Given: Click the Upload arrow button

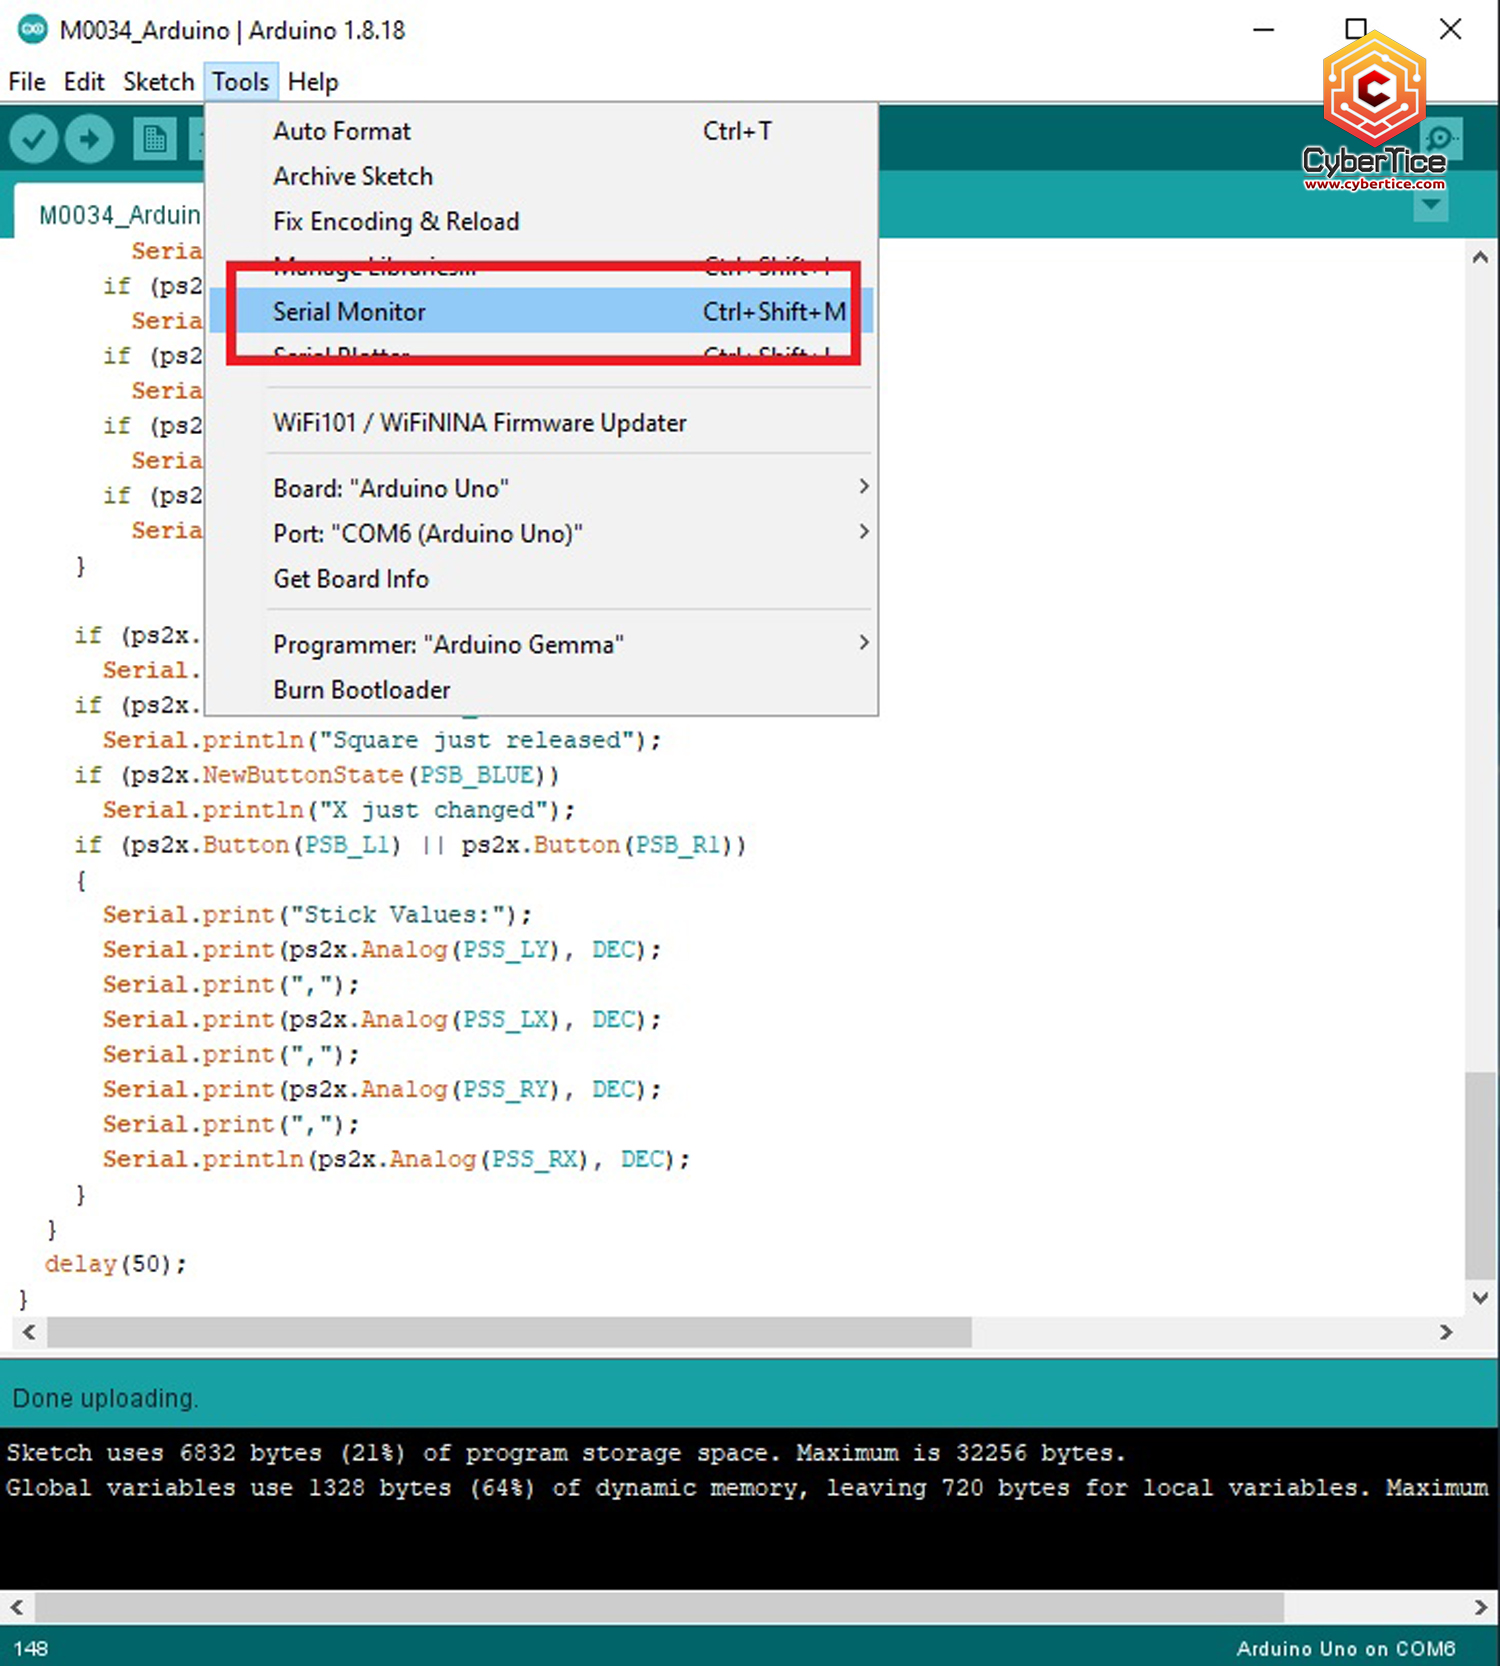Looking at the screenshot, I should [90, 139].
